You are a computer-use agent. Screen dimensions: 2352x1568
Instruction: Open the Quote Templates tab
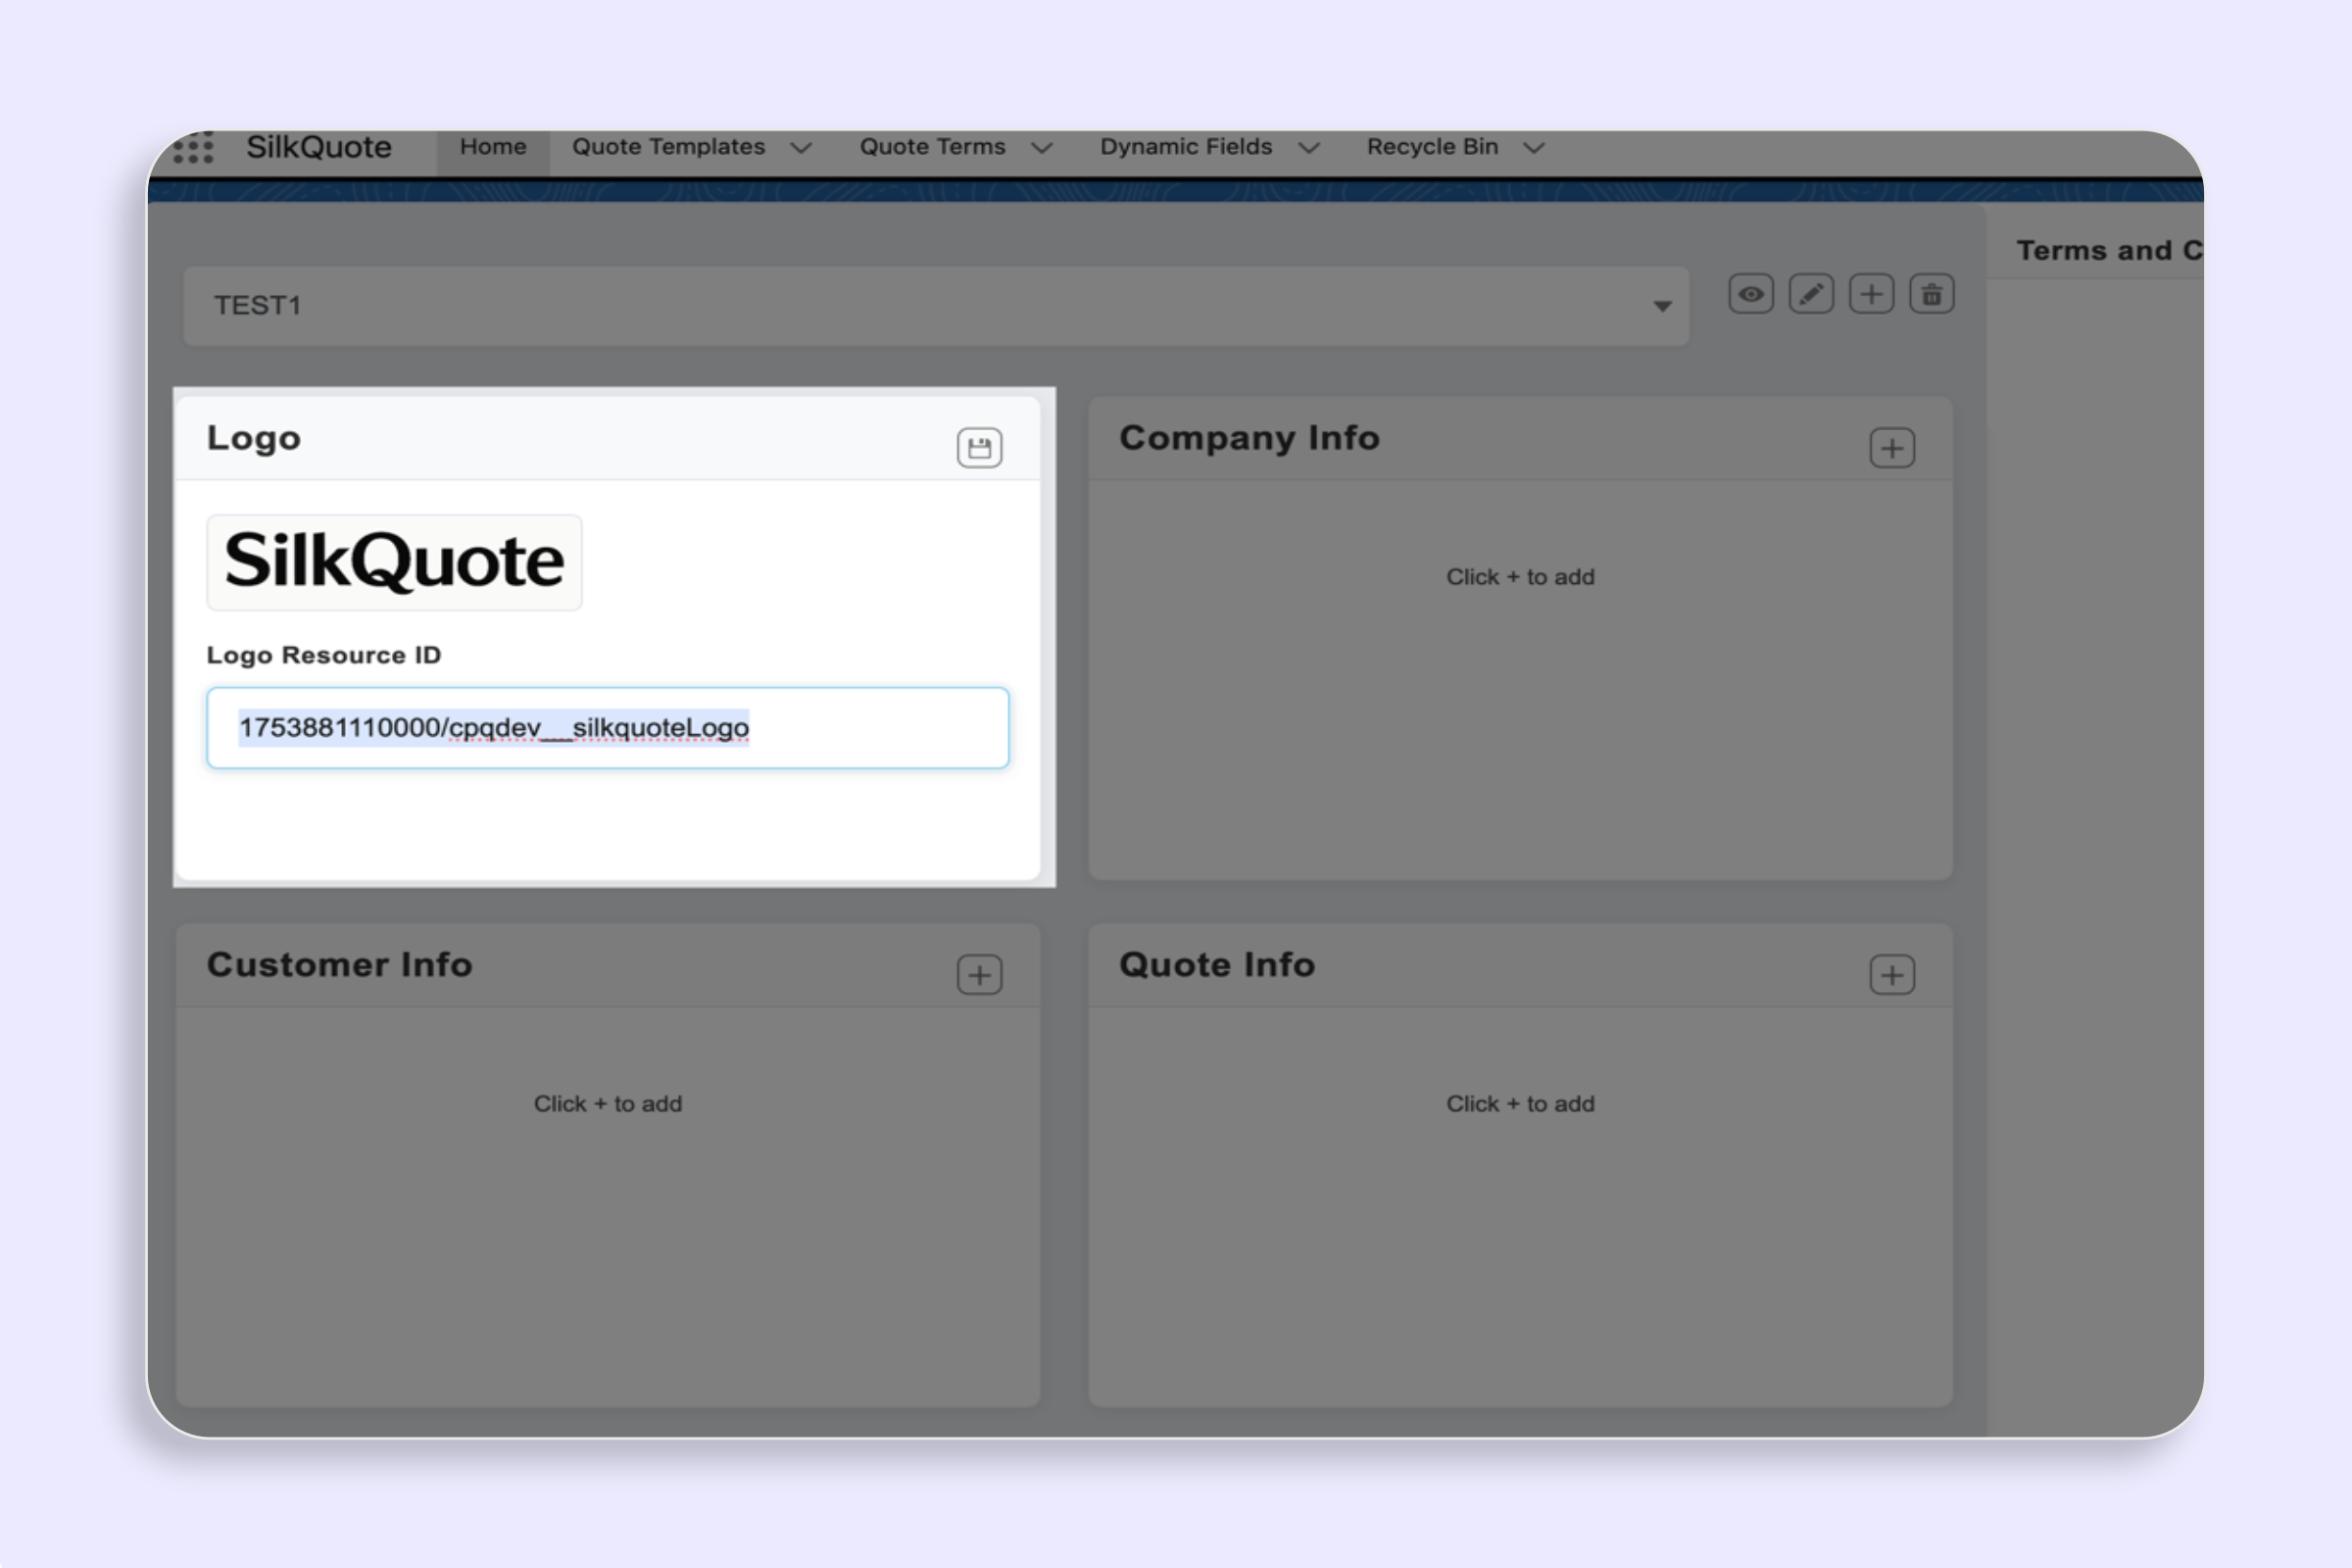point(668,147)
